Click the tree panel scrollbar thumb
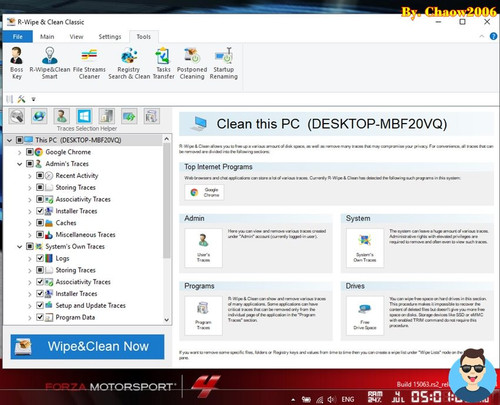The height and width of the screenshot is (405, 500). point(167,200)
